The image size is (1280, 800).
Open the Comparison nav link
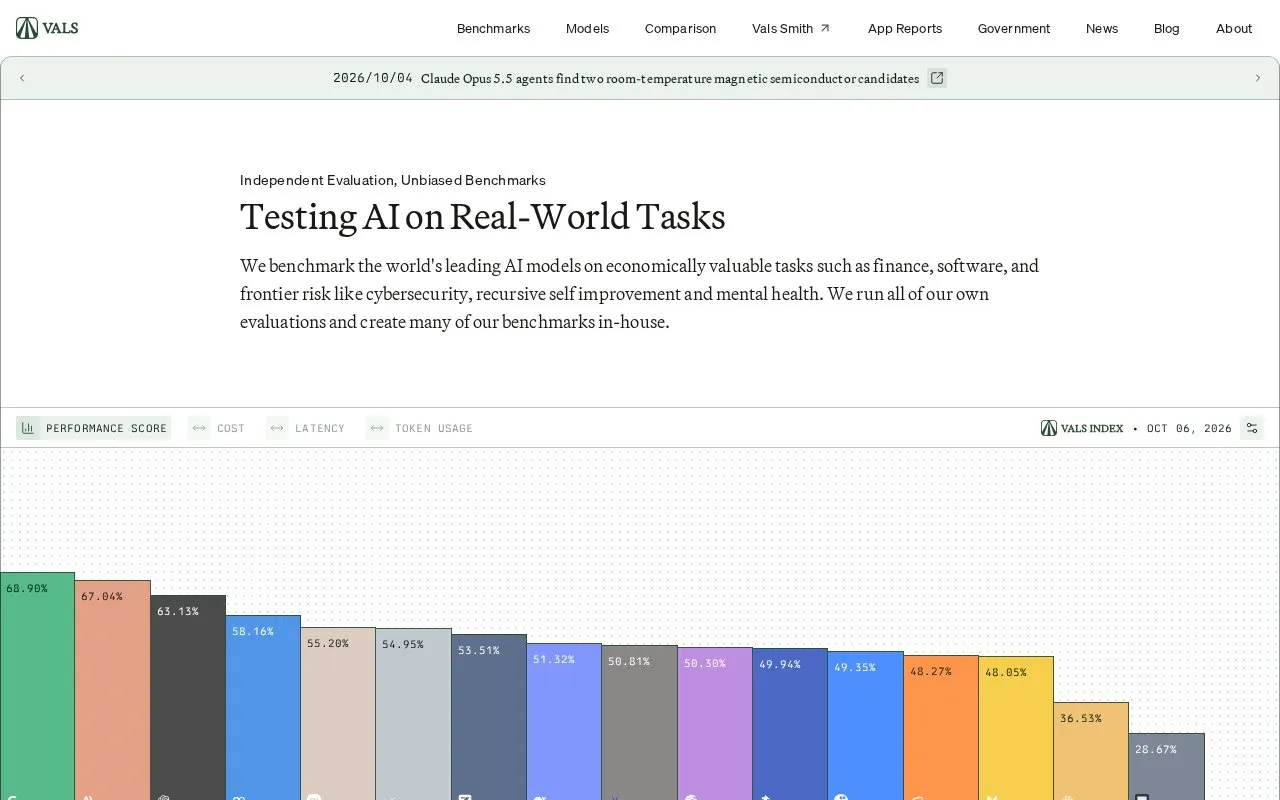(x=680, y=28)
